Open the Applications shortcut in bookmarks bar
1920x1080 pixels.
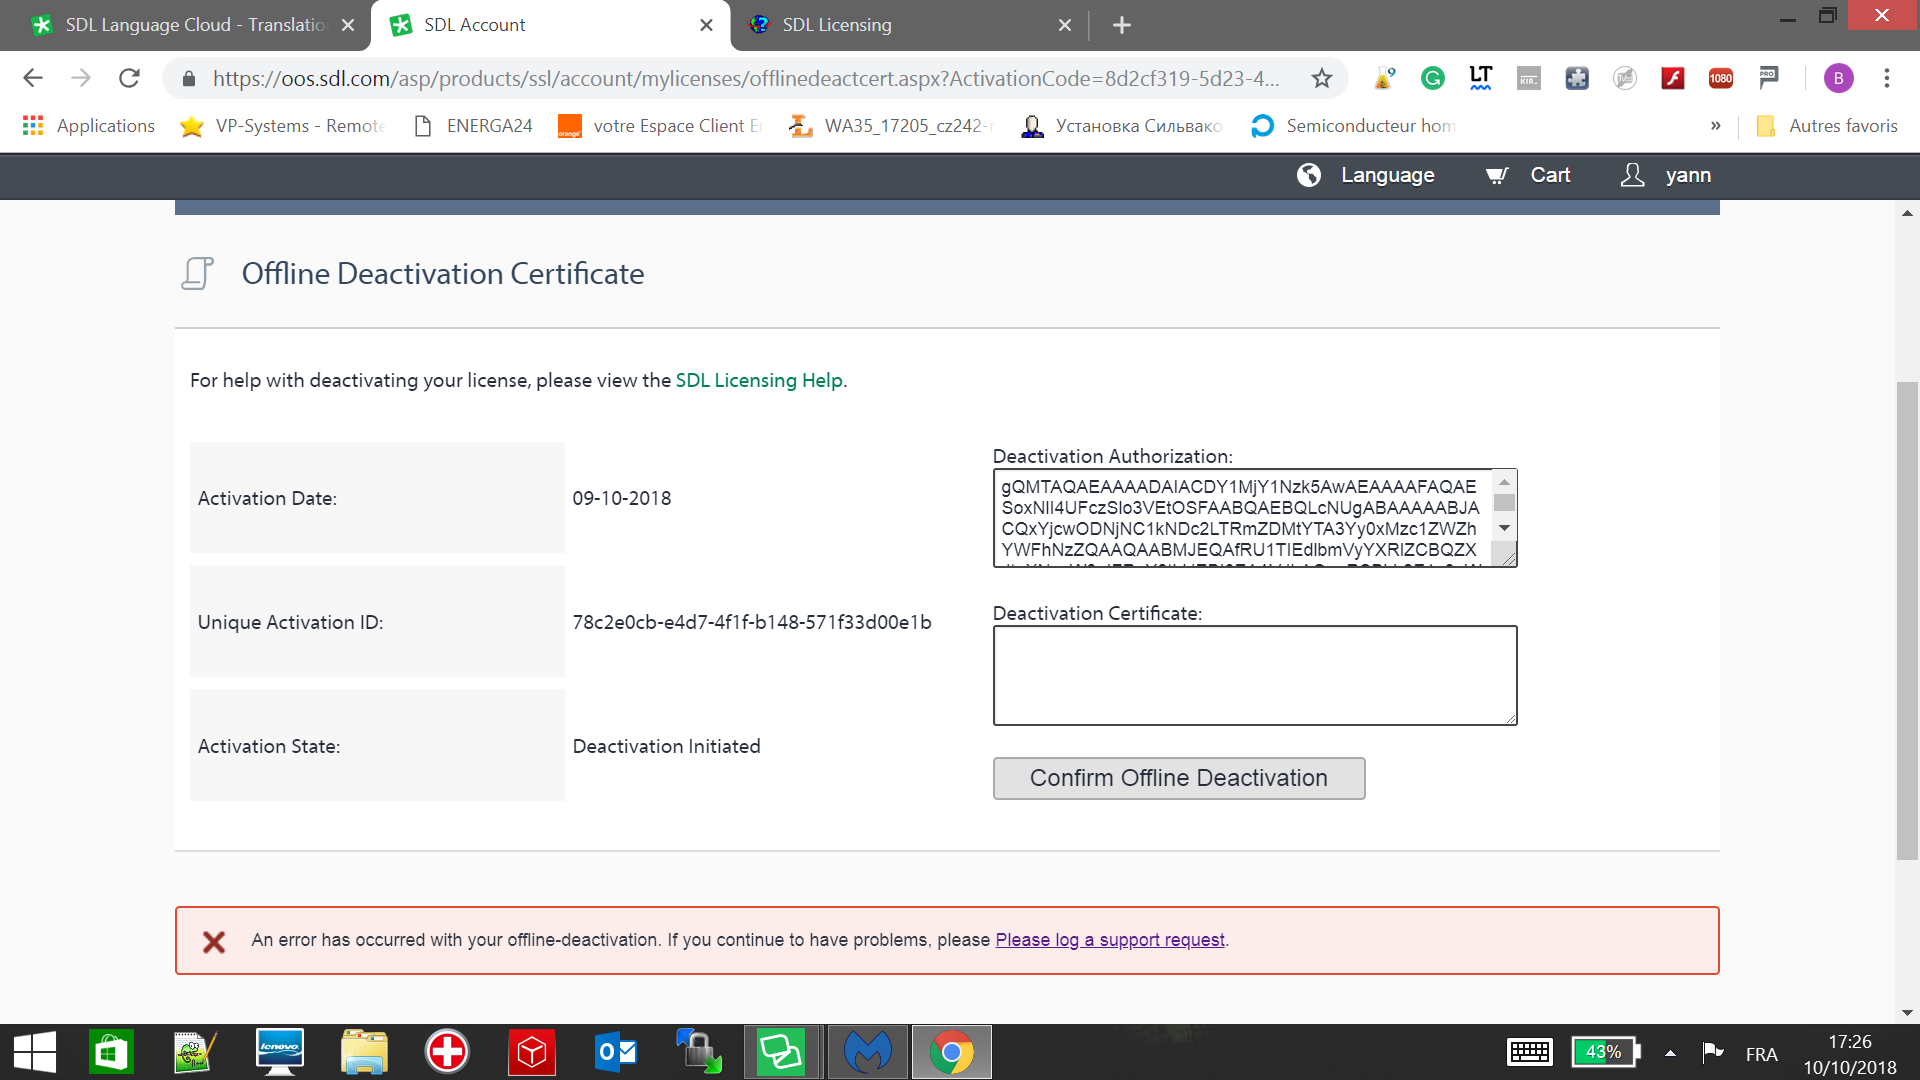point(89,126)
